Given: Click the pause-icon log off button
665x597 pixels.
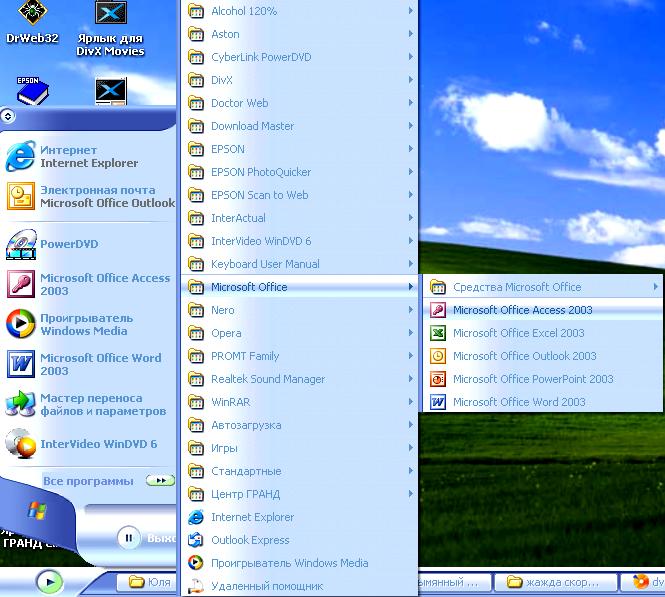Looking at the screenshot, I should tap(129, 538).
